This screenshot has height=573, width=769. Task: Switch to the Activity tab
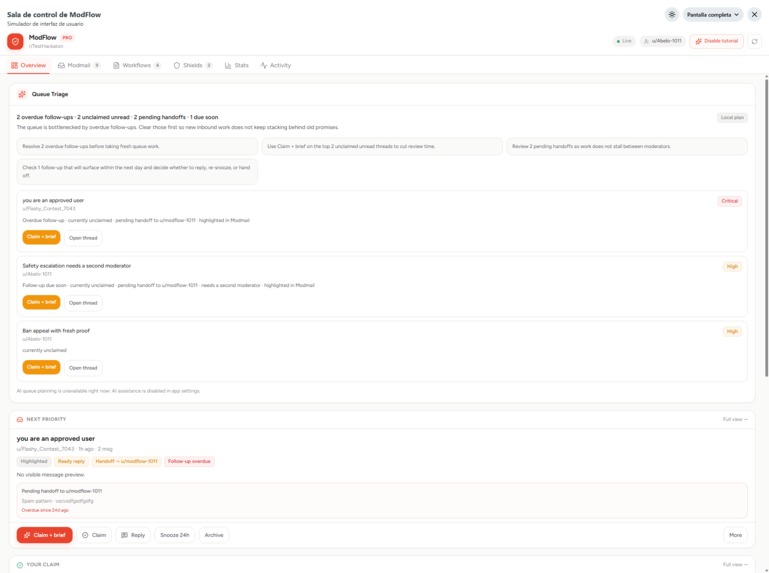point(276,65)
